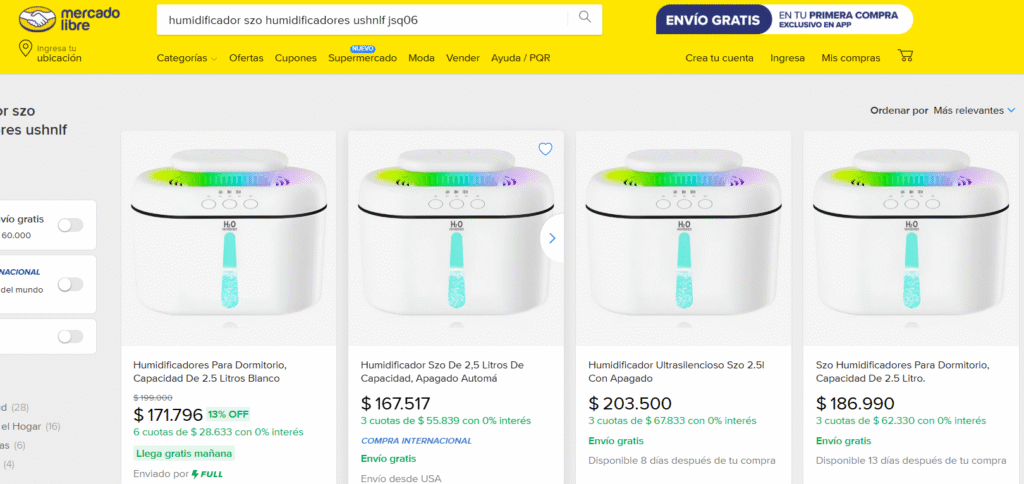Screen dimensions: 1024x484
Task: Expand the Categorías dropdown
Action: pyautogui.click(x=187, y=58)
